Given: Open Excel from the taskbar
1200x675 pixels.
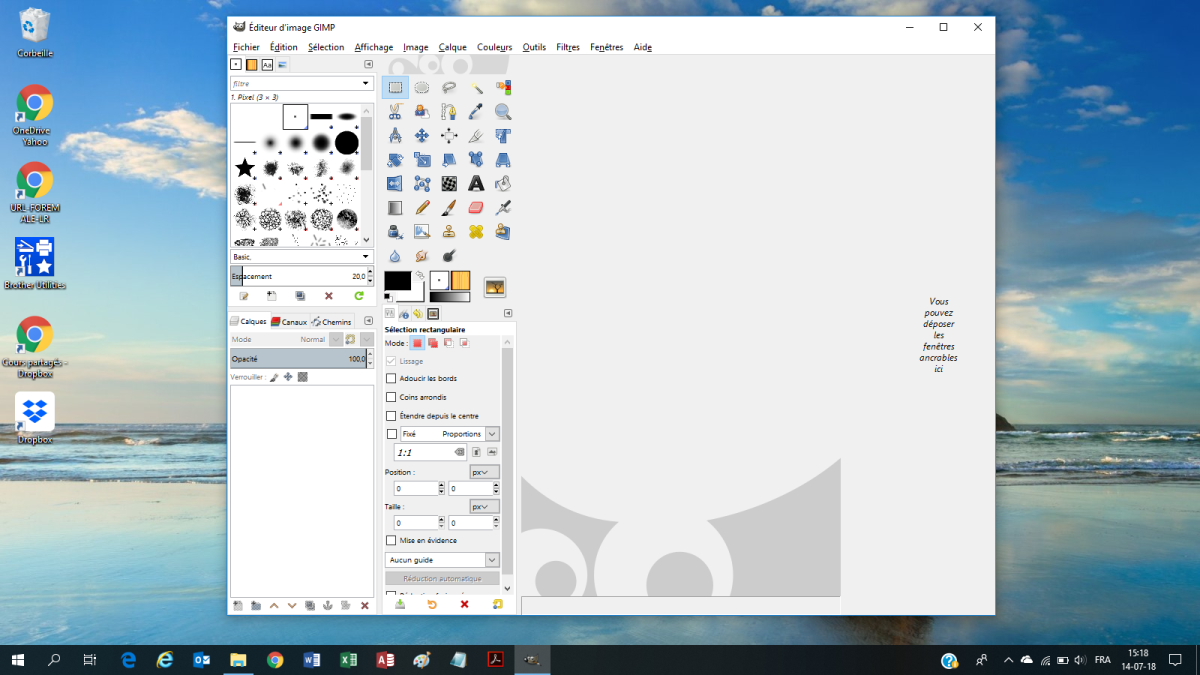Looking at the screenshot, I should click(348, 660).
